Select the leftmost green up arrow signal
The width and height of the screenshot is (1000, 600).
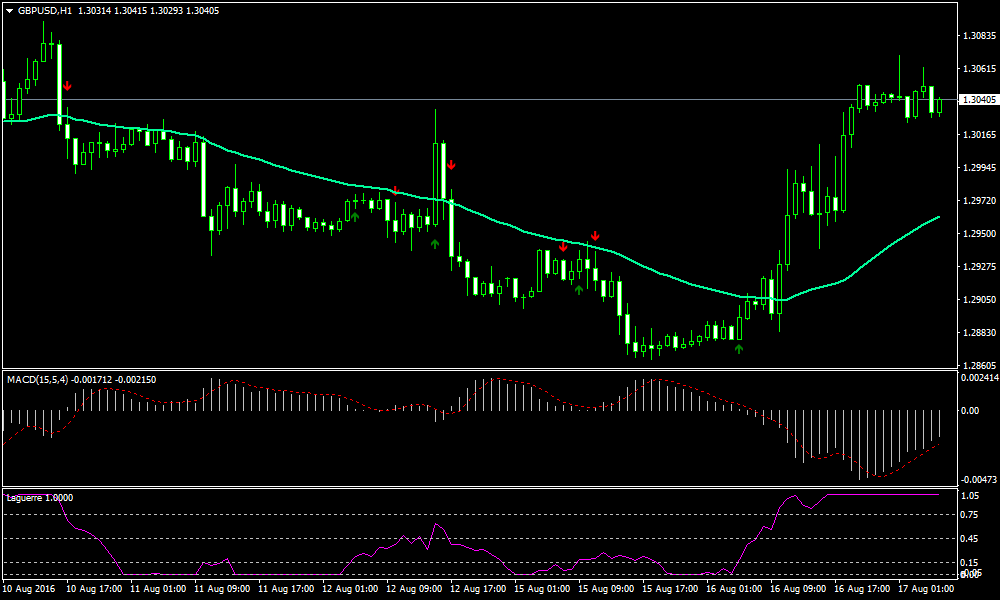coord(355,215)
